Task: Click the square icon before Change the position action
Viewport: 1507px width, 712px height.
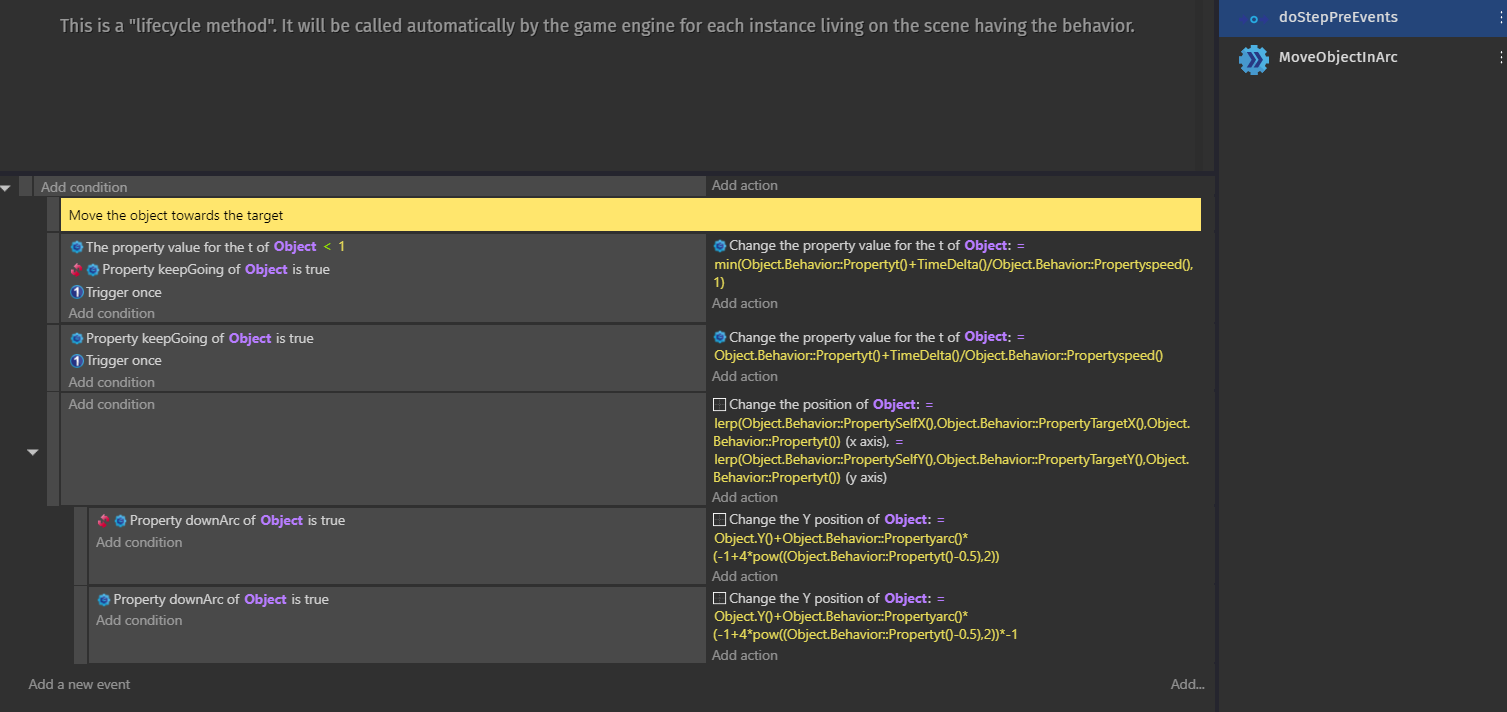Action: [x=719, y=403]
